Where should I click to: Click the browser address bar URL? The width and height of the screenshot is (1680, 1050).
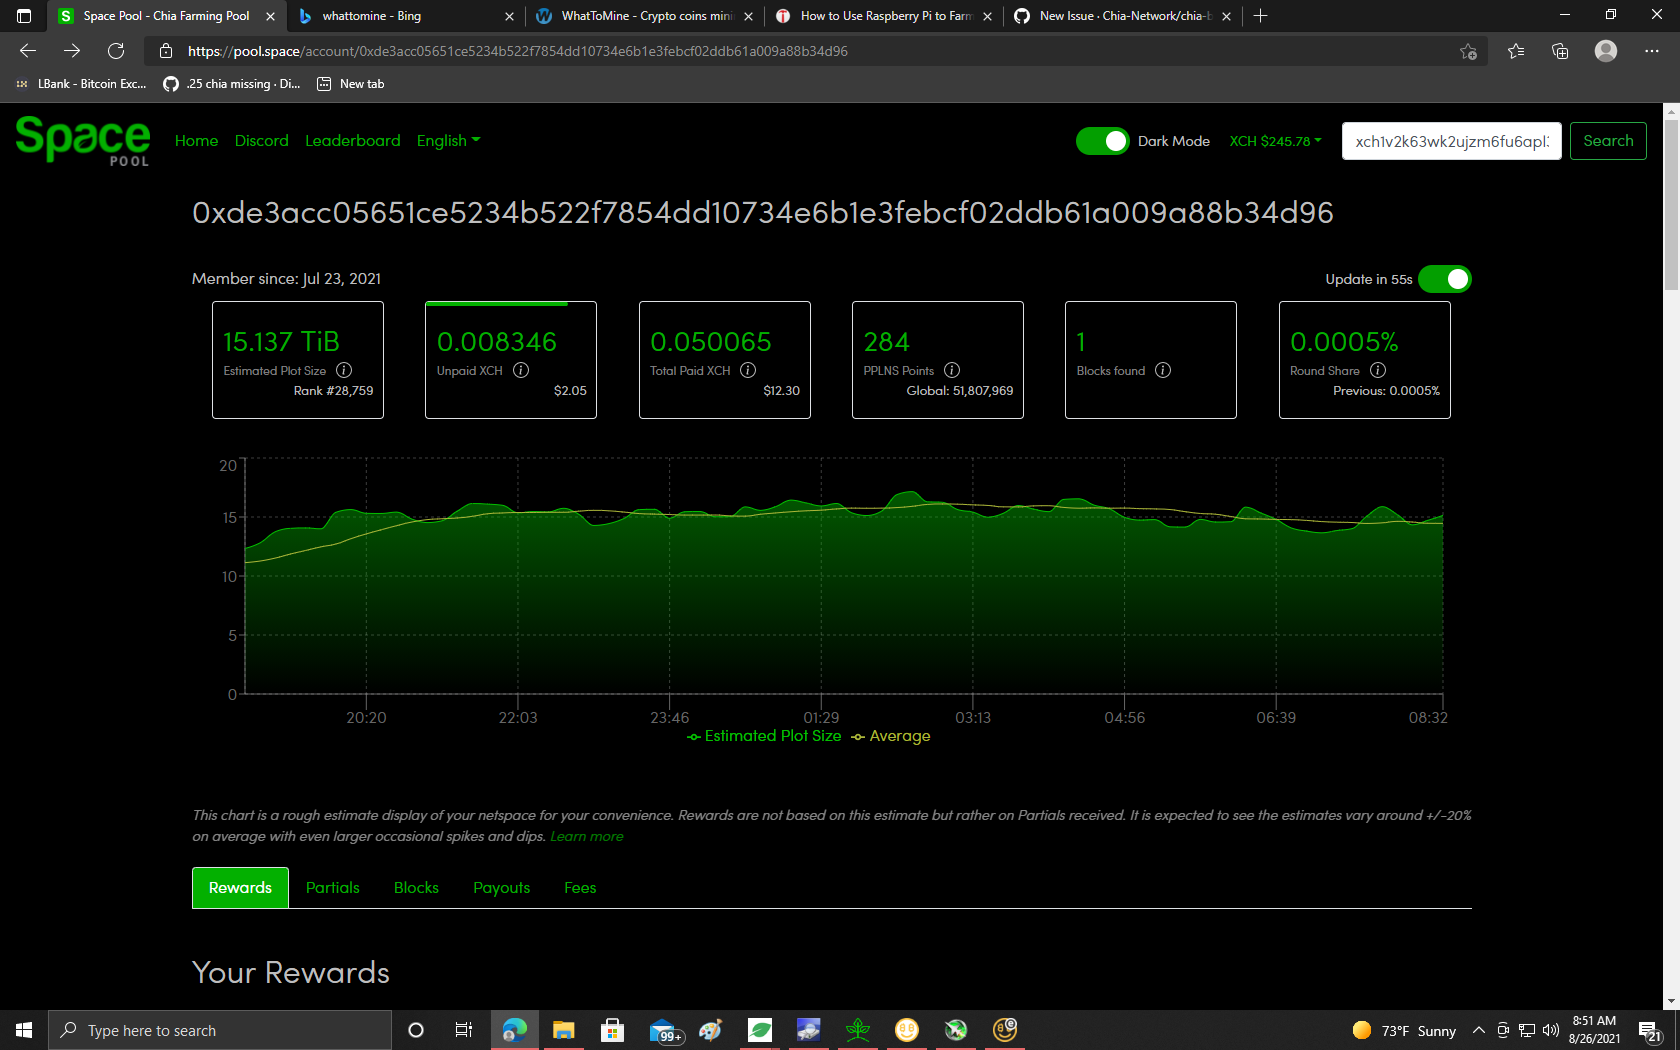tap(518, 51)
